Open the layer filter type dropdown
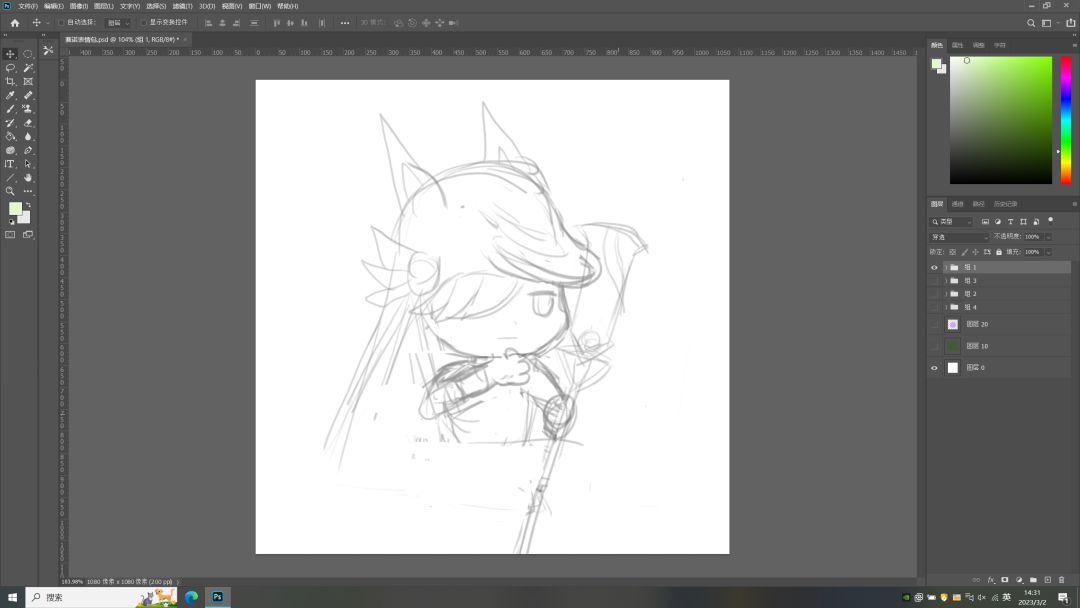The image size is (1080, 608). point(952,222)
